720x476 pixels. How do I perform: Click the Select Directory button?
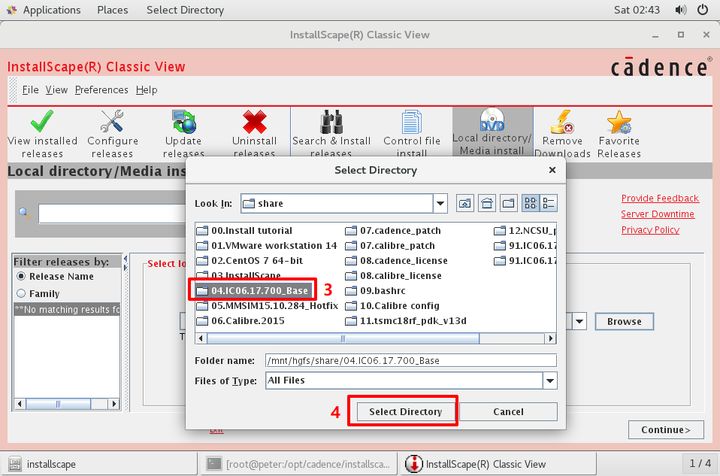(x=405, y=412)
